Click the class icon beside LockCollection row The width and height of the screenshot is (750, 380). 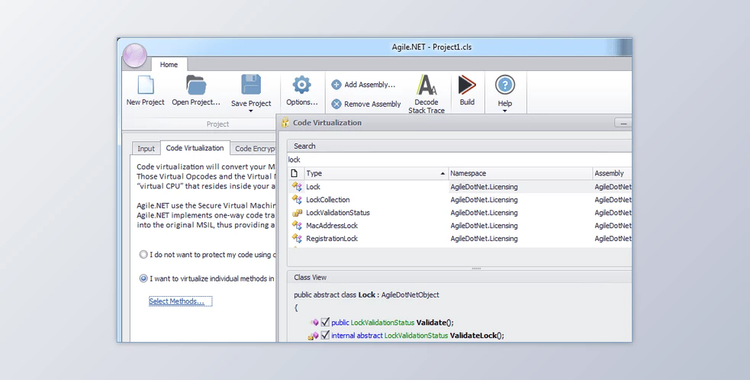point(297,200)
